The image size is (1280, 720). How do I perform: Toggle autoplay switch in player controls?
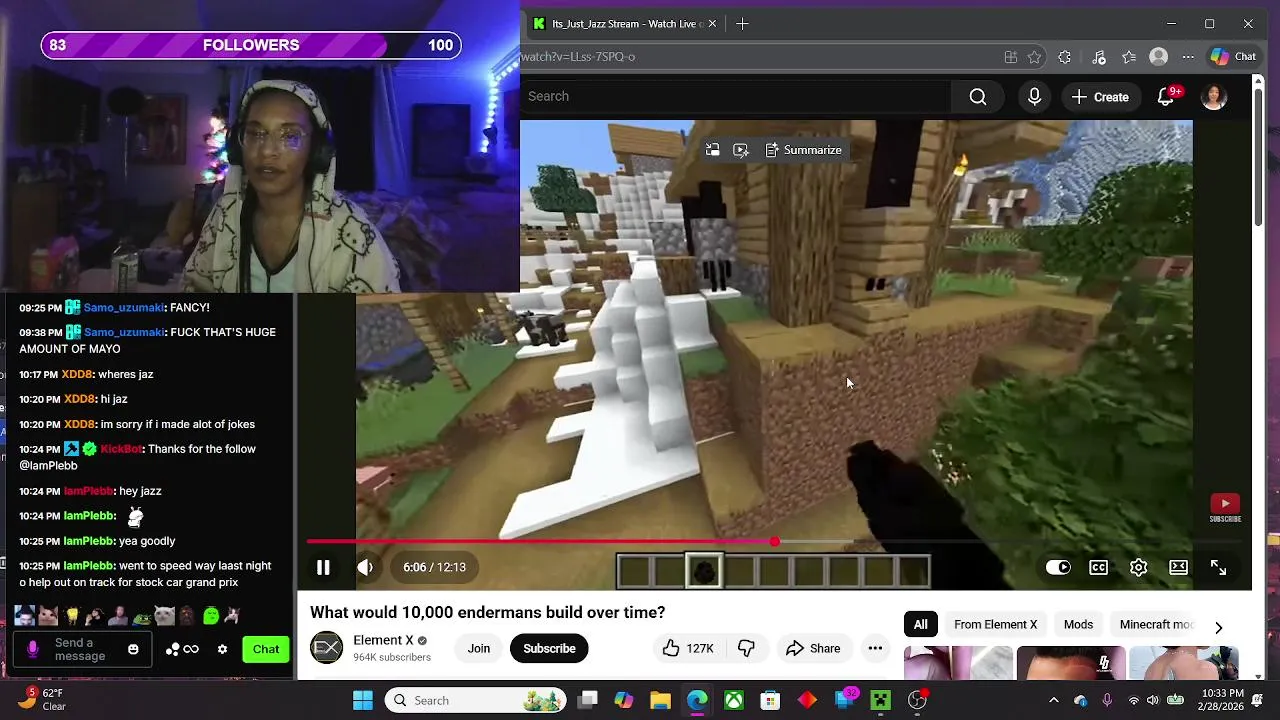[x=1058, y=567]
